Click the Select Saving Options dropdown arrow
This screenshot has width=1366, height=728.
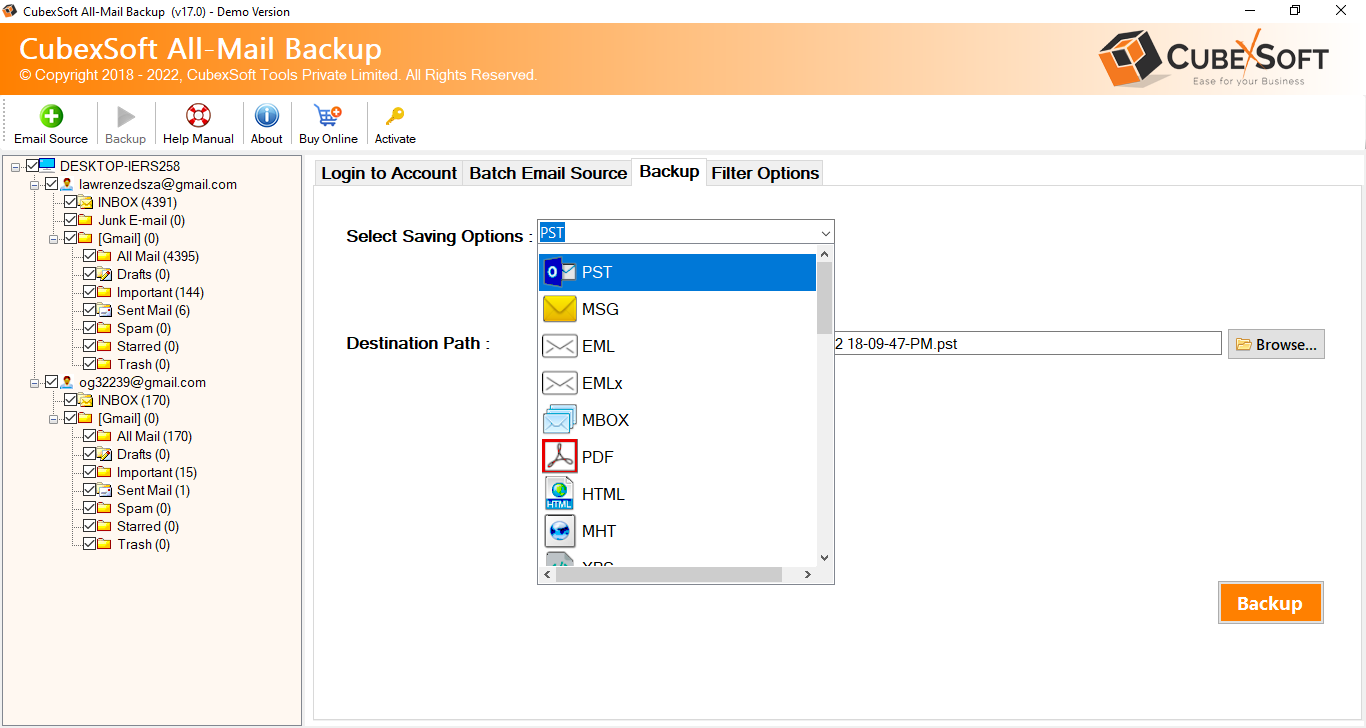[x=825, y=233]
